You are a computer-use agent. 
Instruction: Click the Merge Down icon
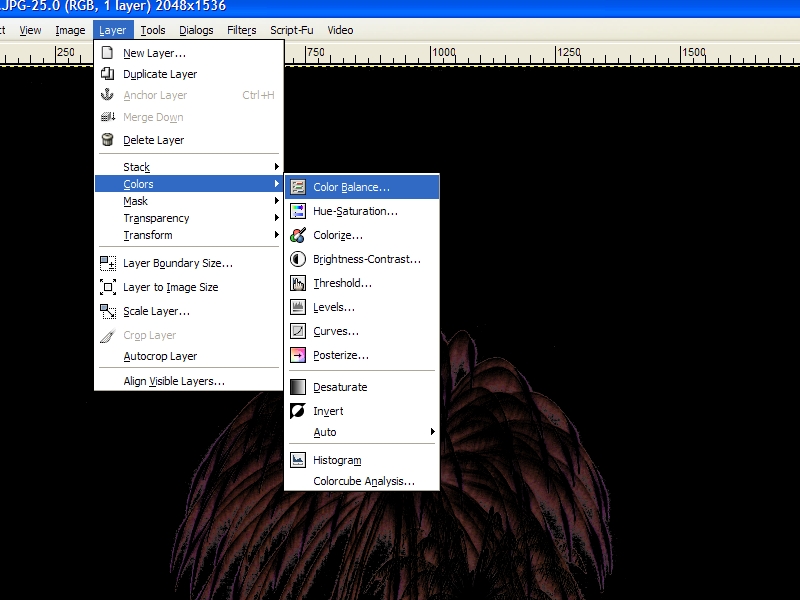[x=108, y=117]
